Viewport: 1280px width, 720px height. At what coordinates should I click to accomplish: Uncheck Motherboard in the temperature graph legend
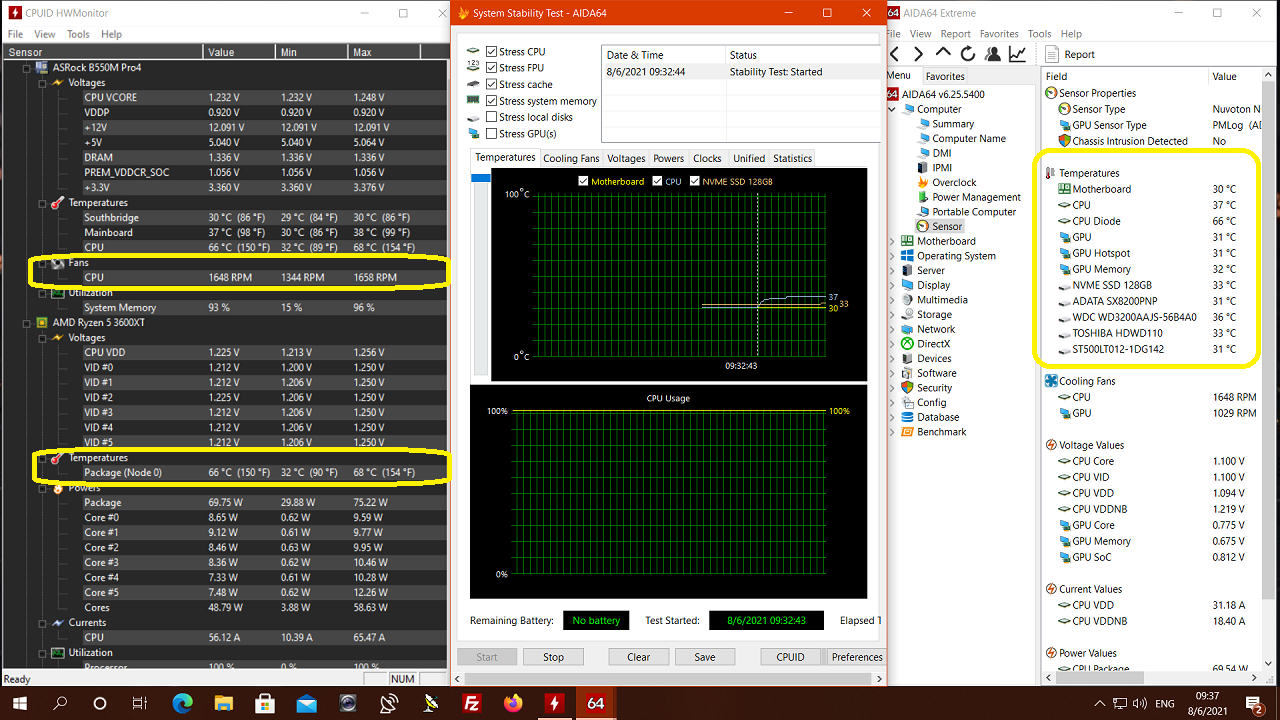[x=584, y=181]
